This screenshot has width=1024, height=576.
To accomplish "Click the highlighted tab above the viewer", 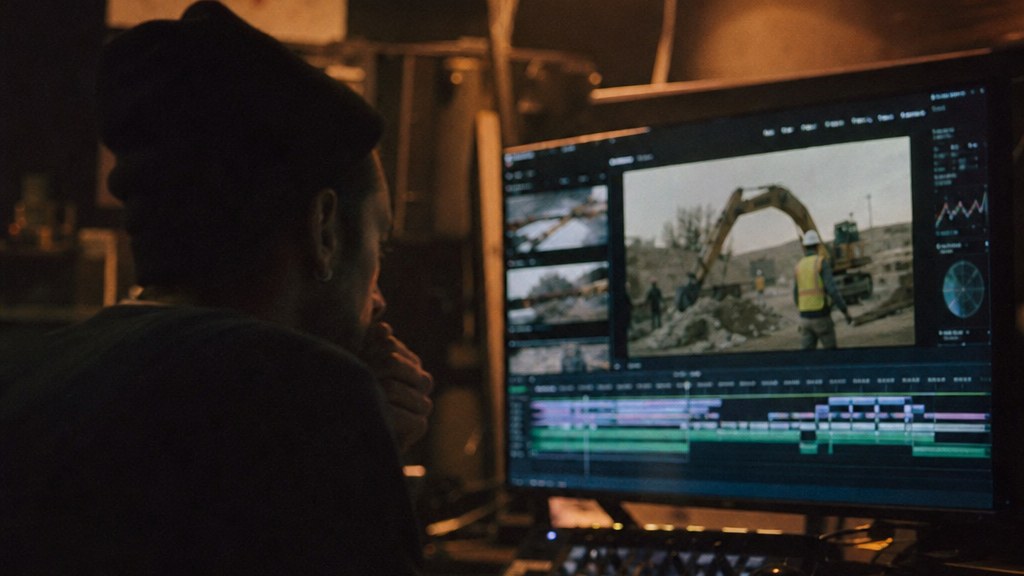I will 621,161.
